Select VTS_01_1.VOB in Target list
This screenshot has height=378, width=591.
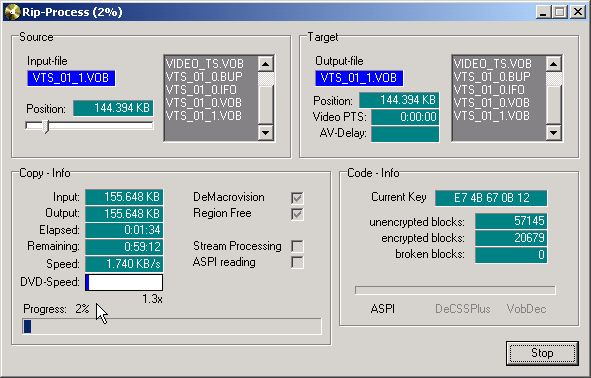coord(491,116)
